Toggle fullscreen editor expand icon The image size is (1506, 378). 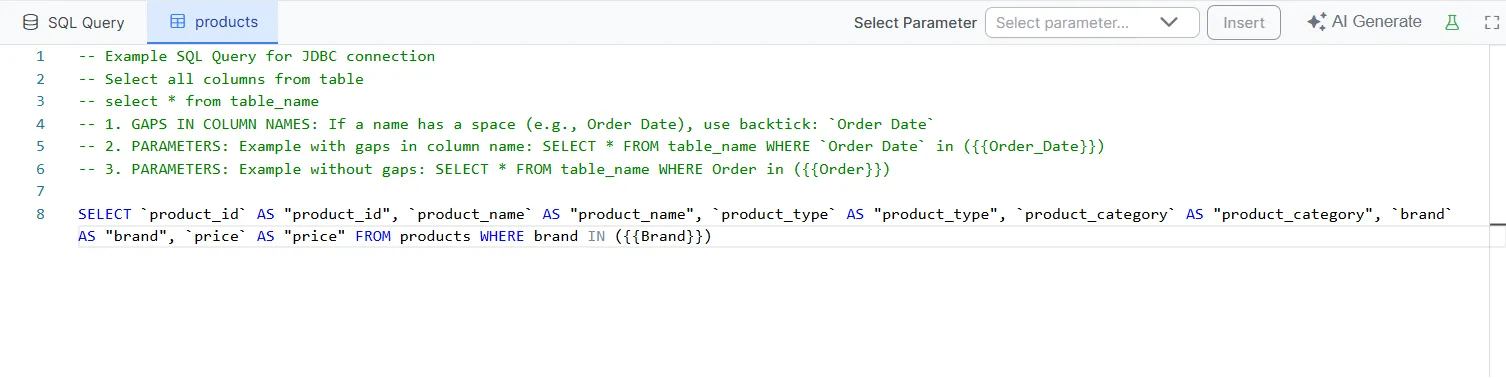(1491, 22)
